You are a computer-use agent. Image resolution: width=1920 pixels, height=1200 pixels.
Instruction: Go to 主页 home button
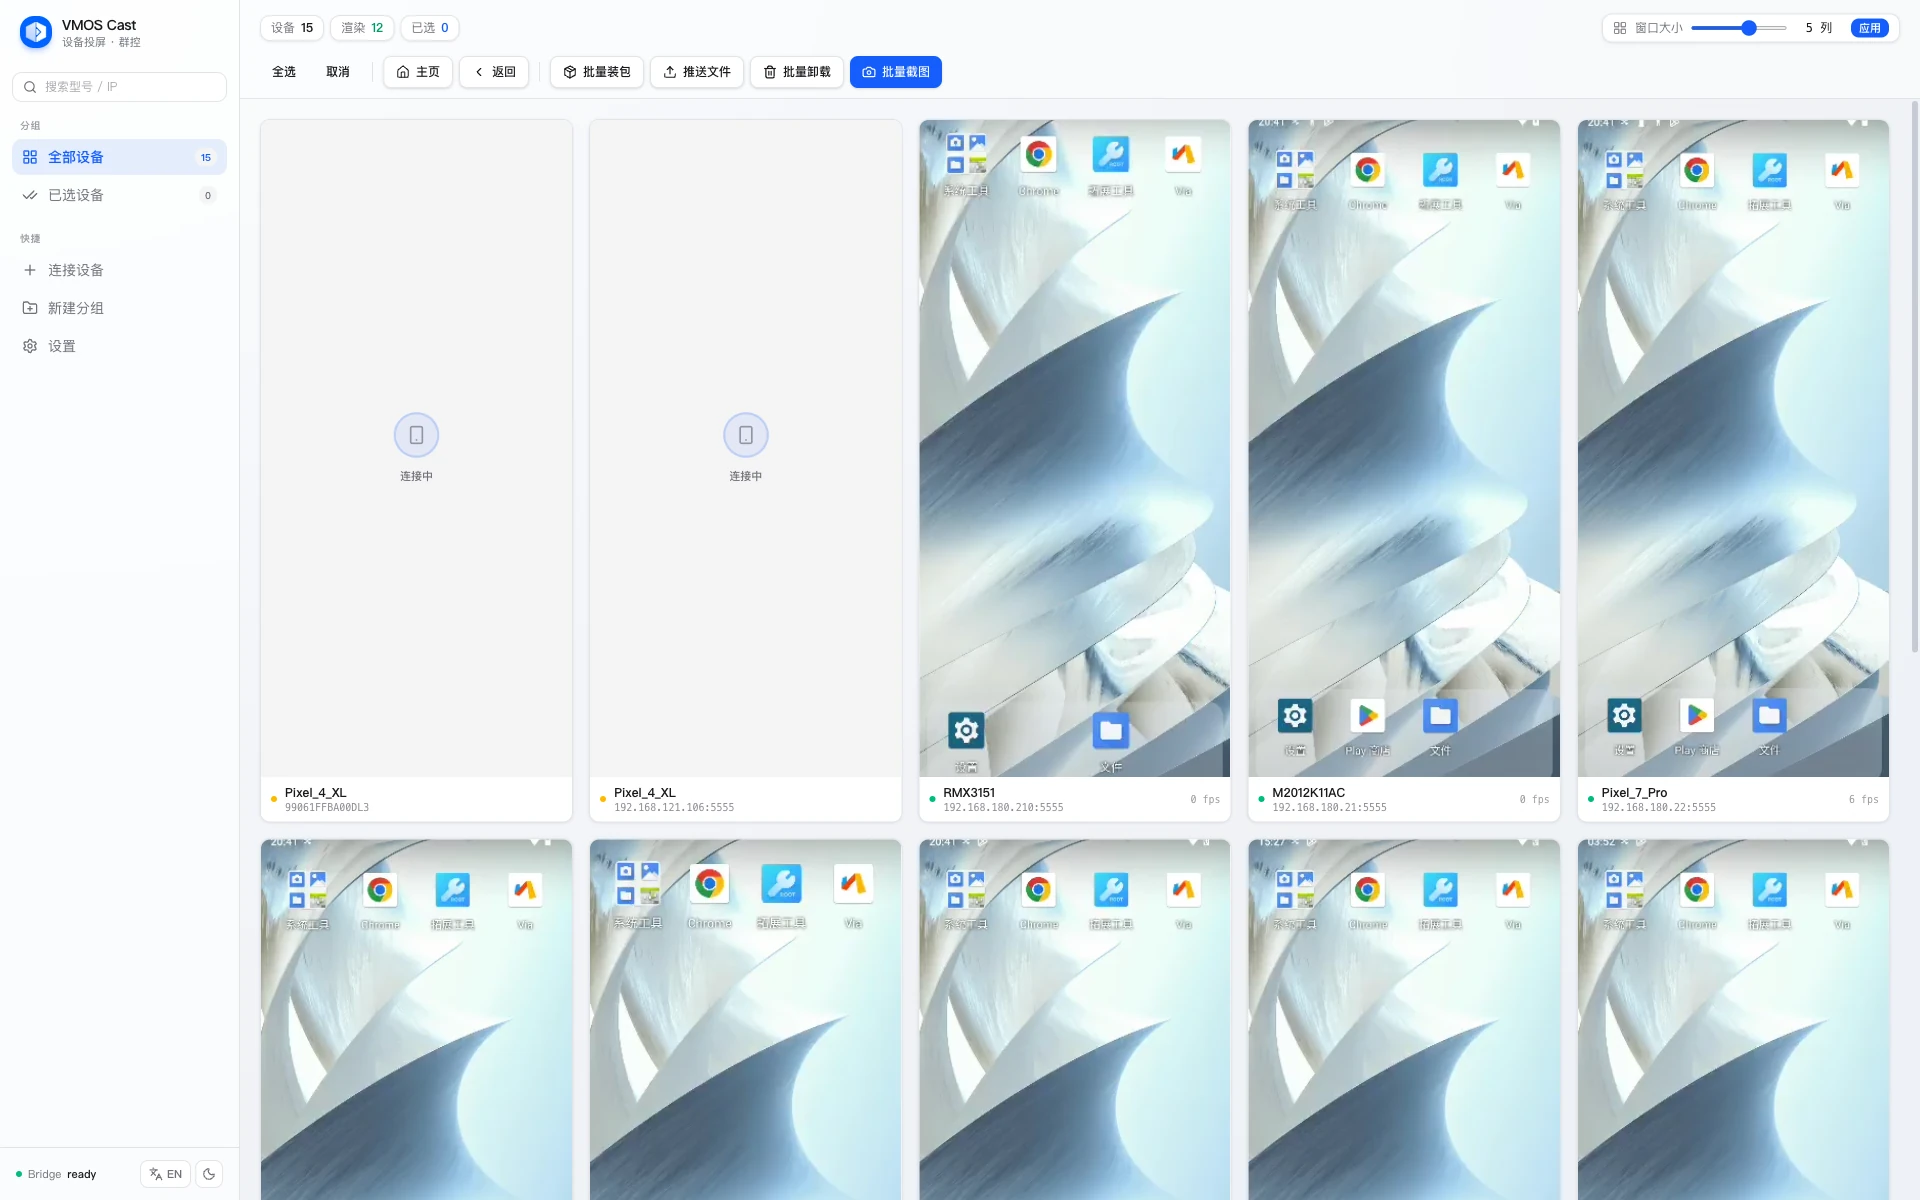tap(418, 72)
